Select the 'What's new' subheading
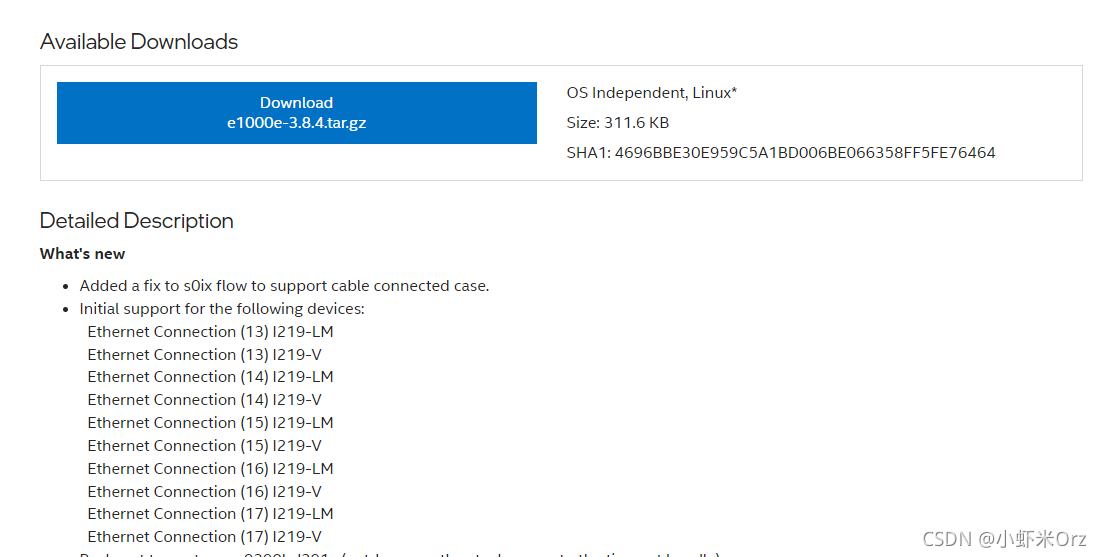 coord(82,254)
